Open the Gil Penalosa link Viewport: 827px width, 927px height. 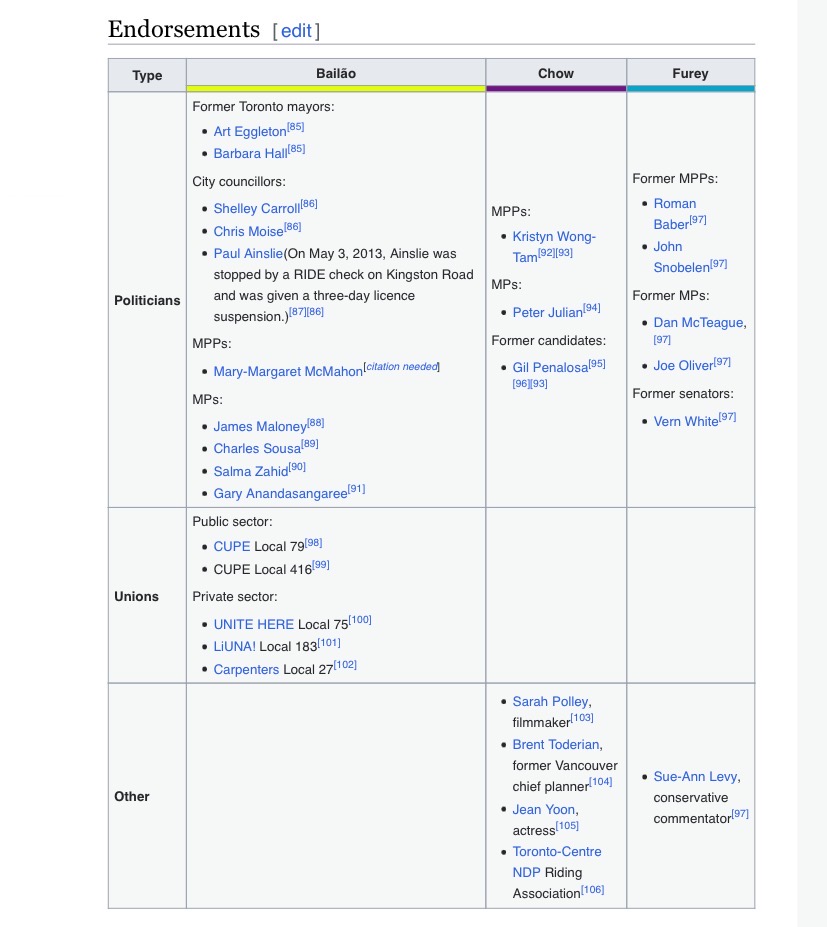click(550, 368)
